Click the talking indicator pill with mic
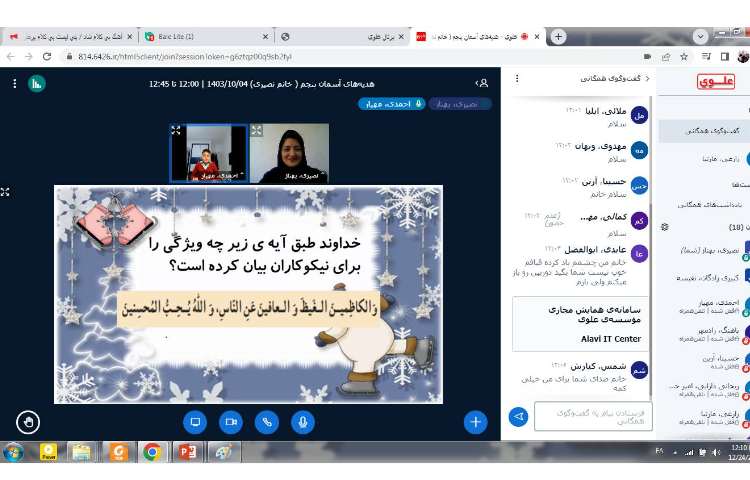This screenshot has width=750, height=480. (392, 104)
